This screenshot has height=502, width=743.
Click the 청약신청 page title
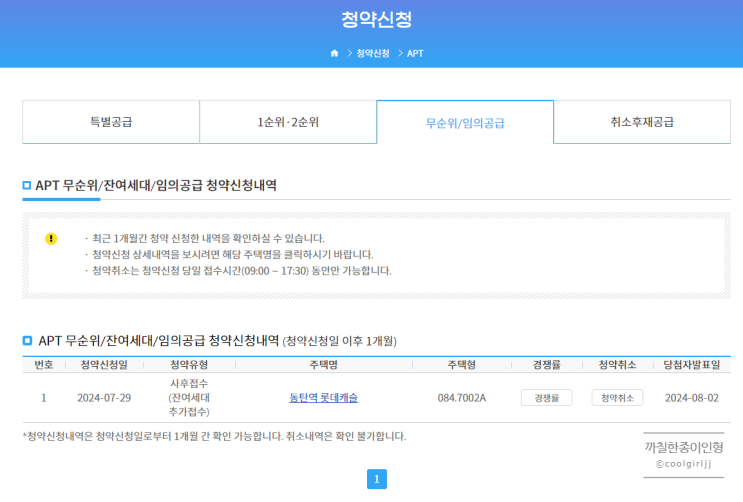(x=377, y=19)
